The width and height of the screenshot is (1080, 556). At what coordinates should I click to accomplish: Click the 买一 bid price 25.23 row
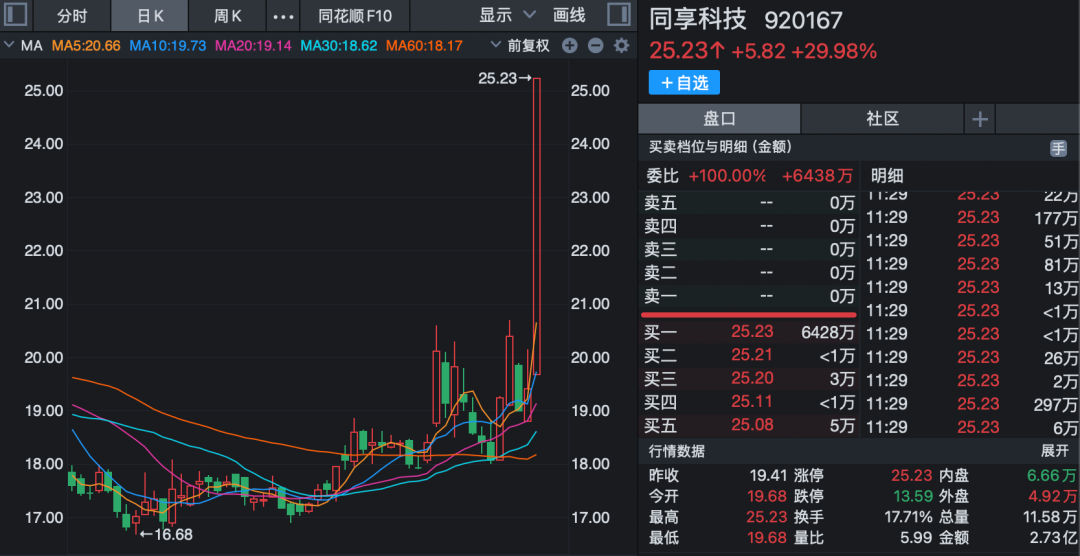click(750, 332)
